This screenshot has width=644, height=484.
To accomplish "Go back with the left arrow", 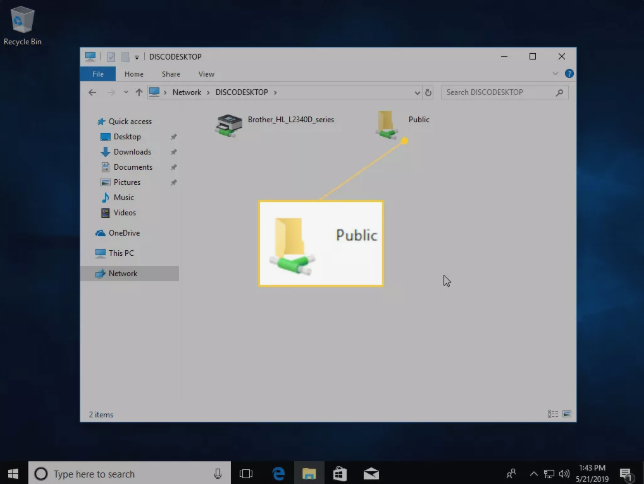I will pos(92,92).
